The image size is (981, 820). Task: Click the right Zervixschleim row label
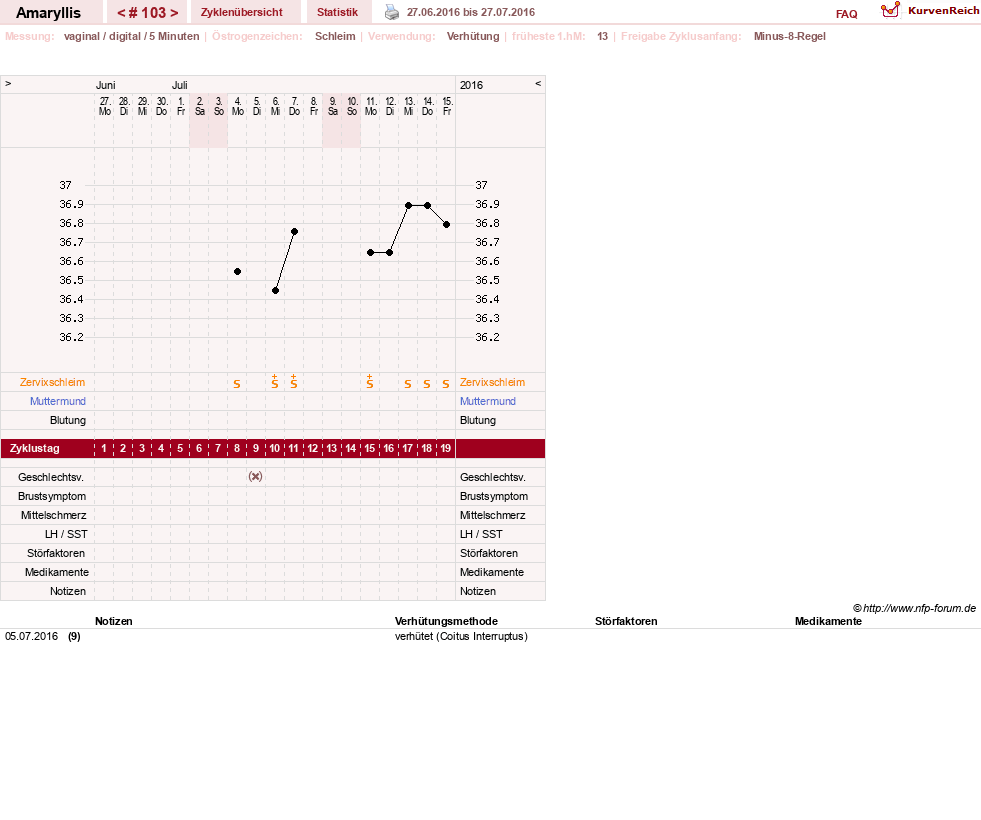click(x=492, y=382)
